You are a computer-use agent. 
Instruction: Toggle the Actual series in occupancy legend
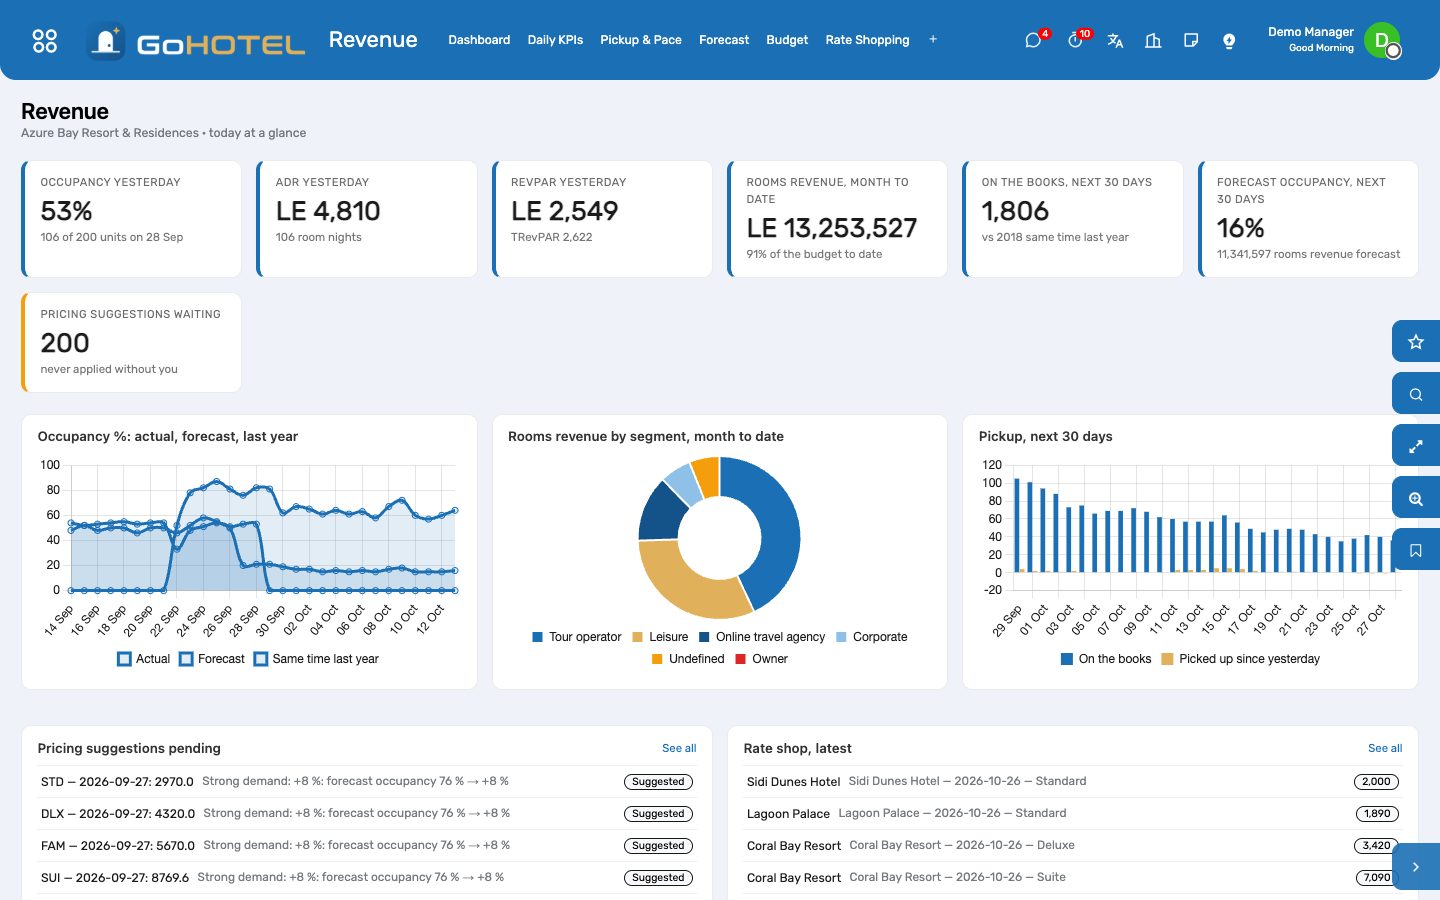143,659
